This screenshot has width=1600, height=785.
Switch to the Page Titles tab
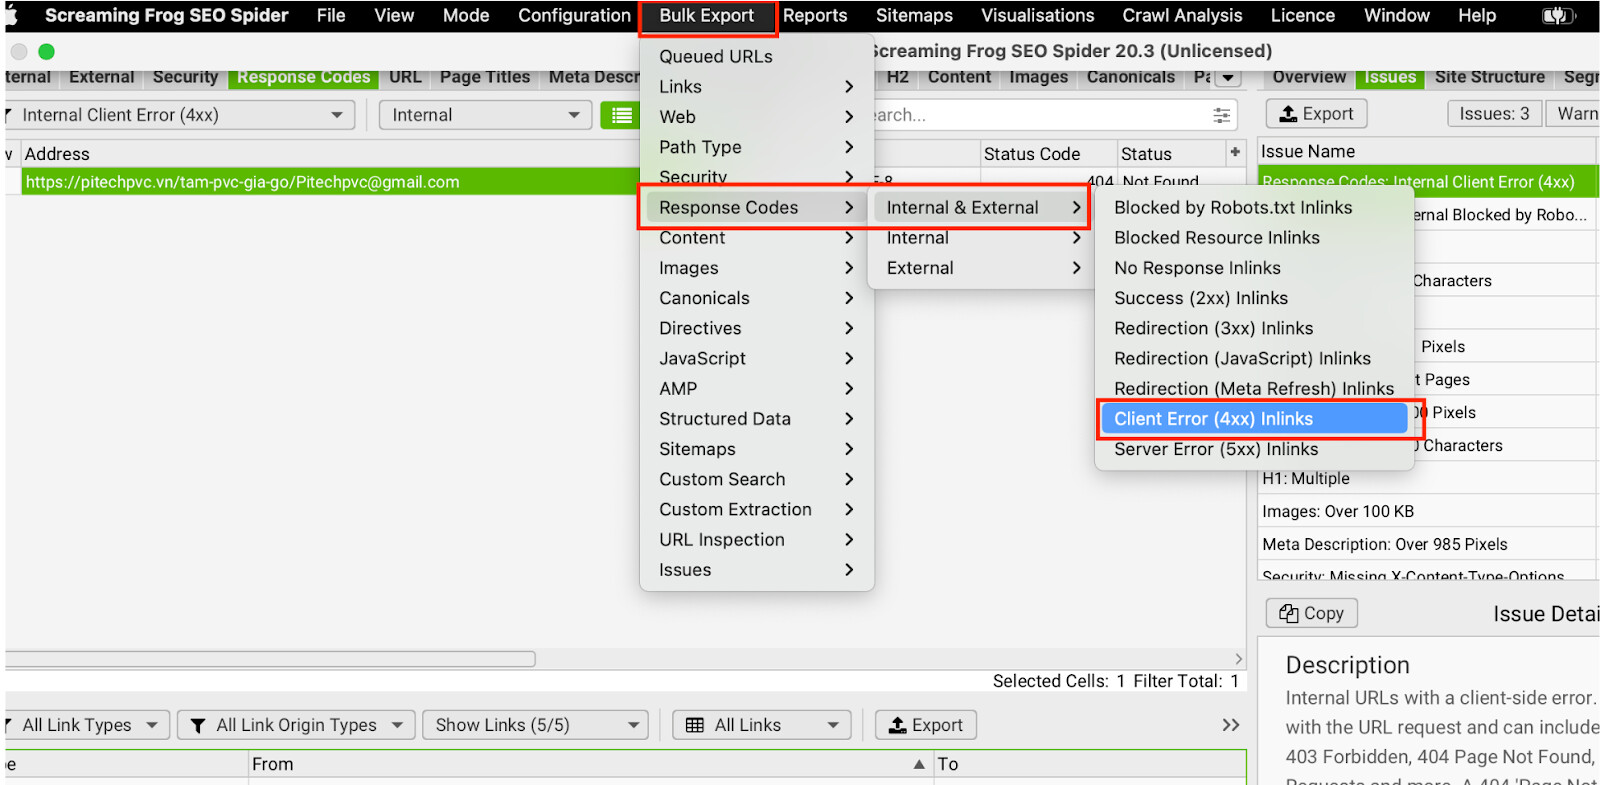(x=485, y=77)
